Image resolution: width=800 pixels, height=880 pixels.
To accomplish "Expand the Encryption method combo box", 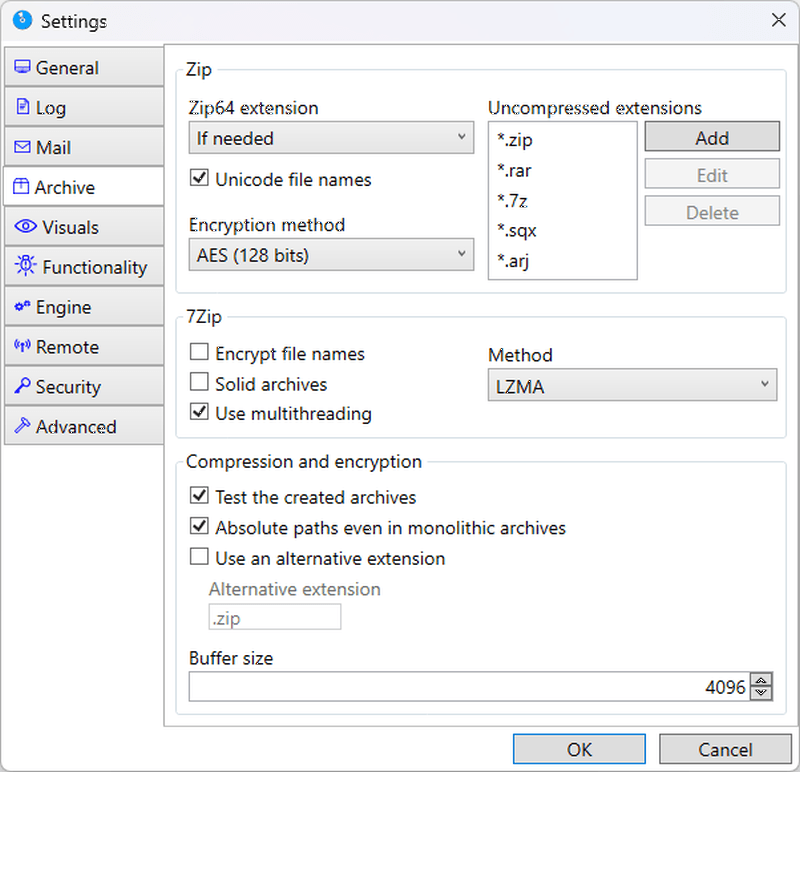I will point(331,255).
